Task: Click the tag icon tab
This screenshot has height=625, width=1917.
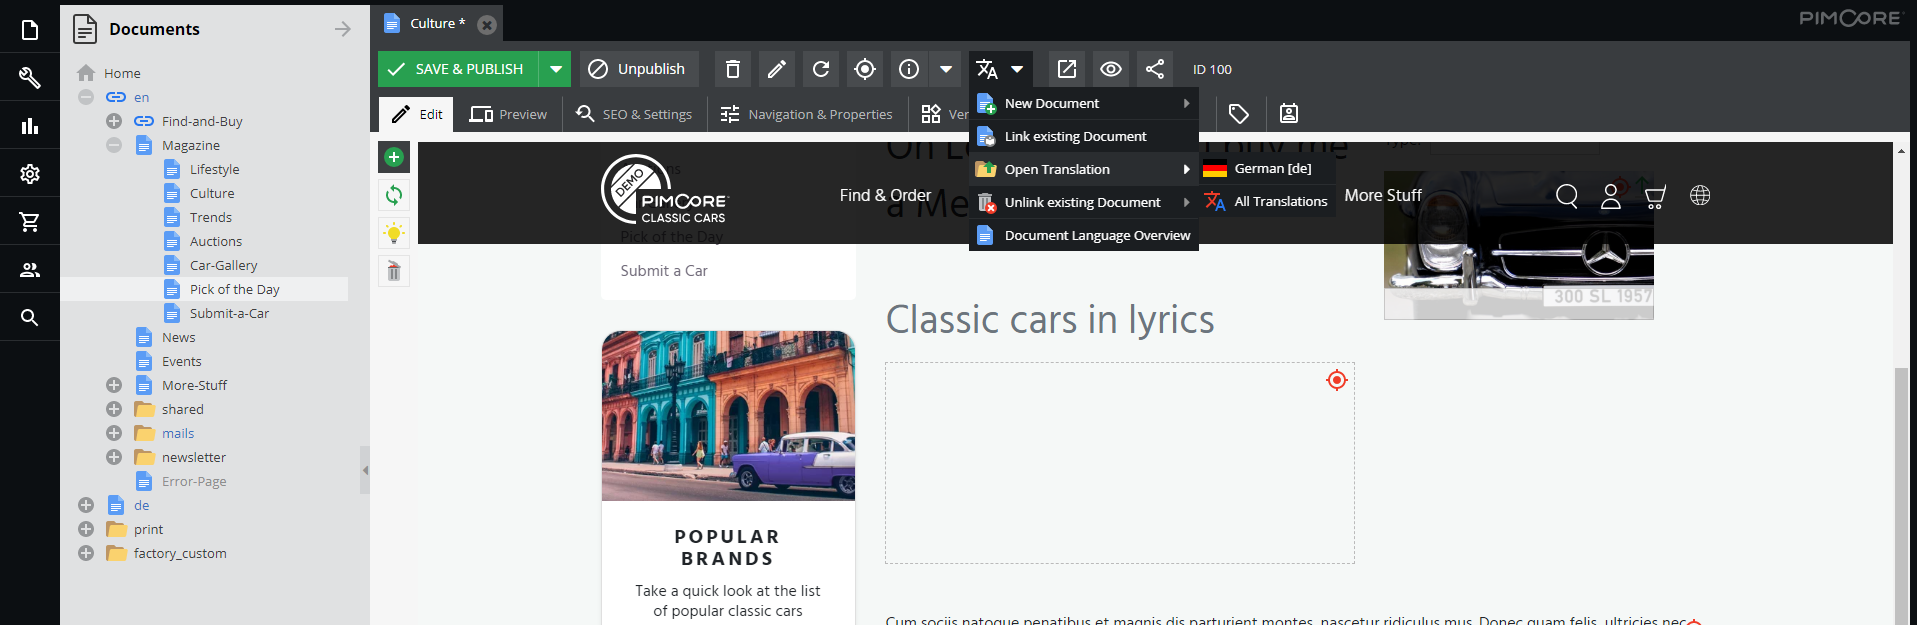Action: click(x=1239, y=114)
